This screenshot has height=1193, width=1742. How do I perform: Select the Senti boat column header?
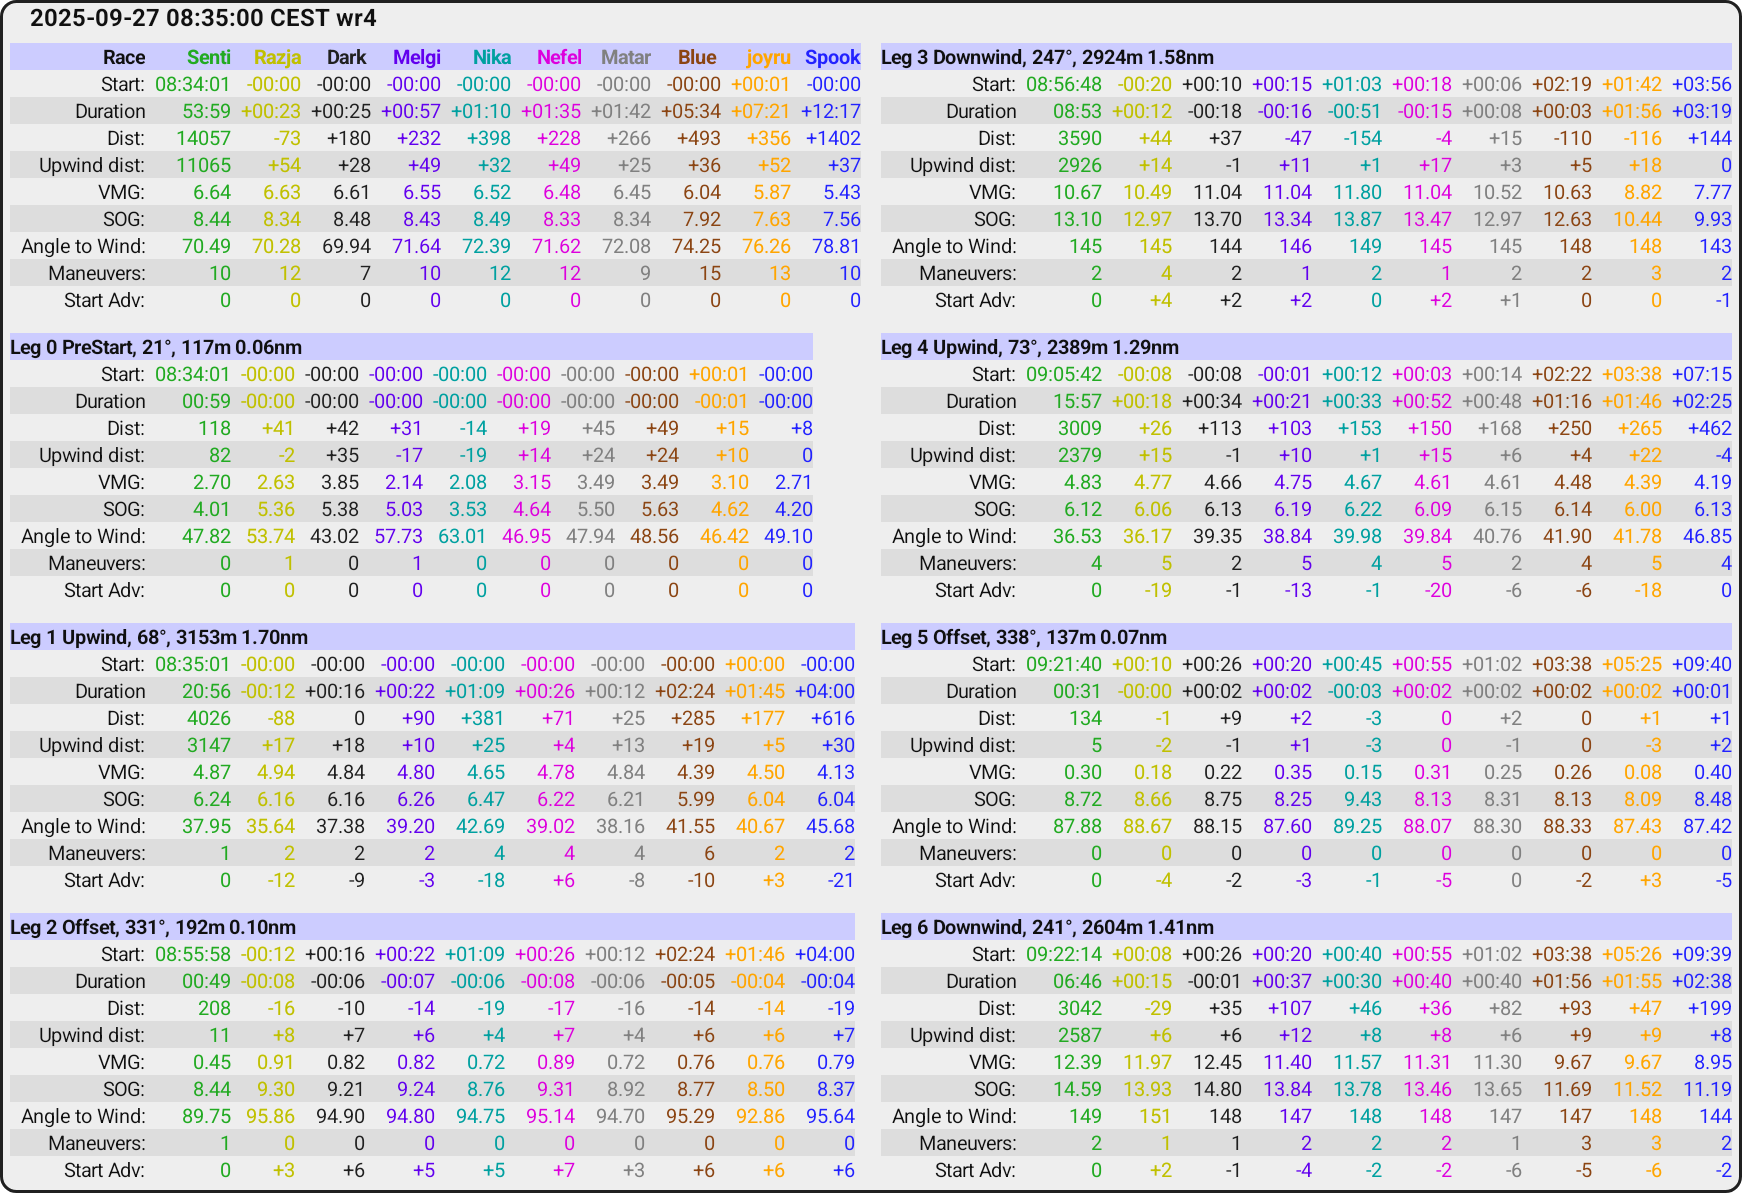tap(209, 57)
